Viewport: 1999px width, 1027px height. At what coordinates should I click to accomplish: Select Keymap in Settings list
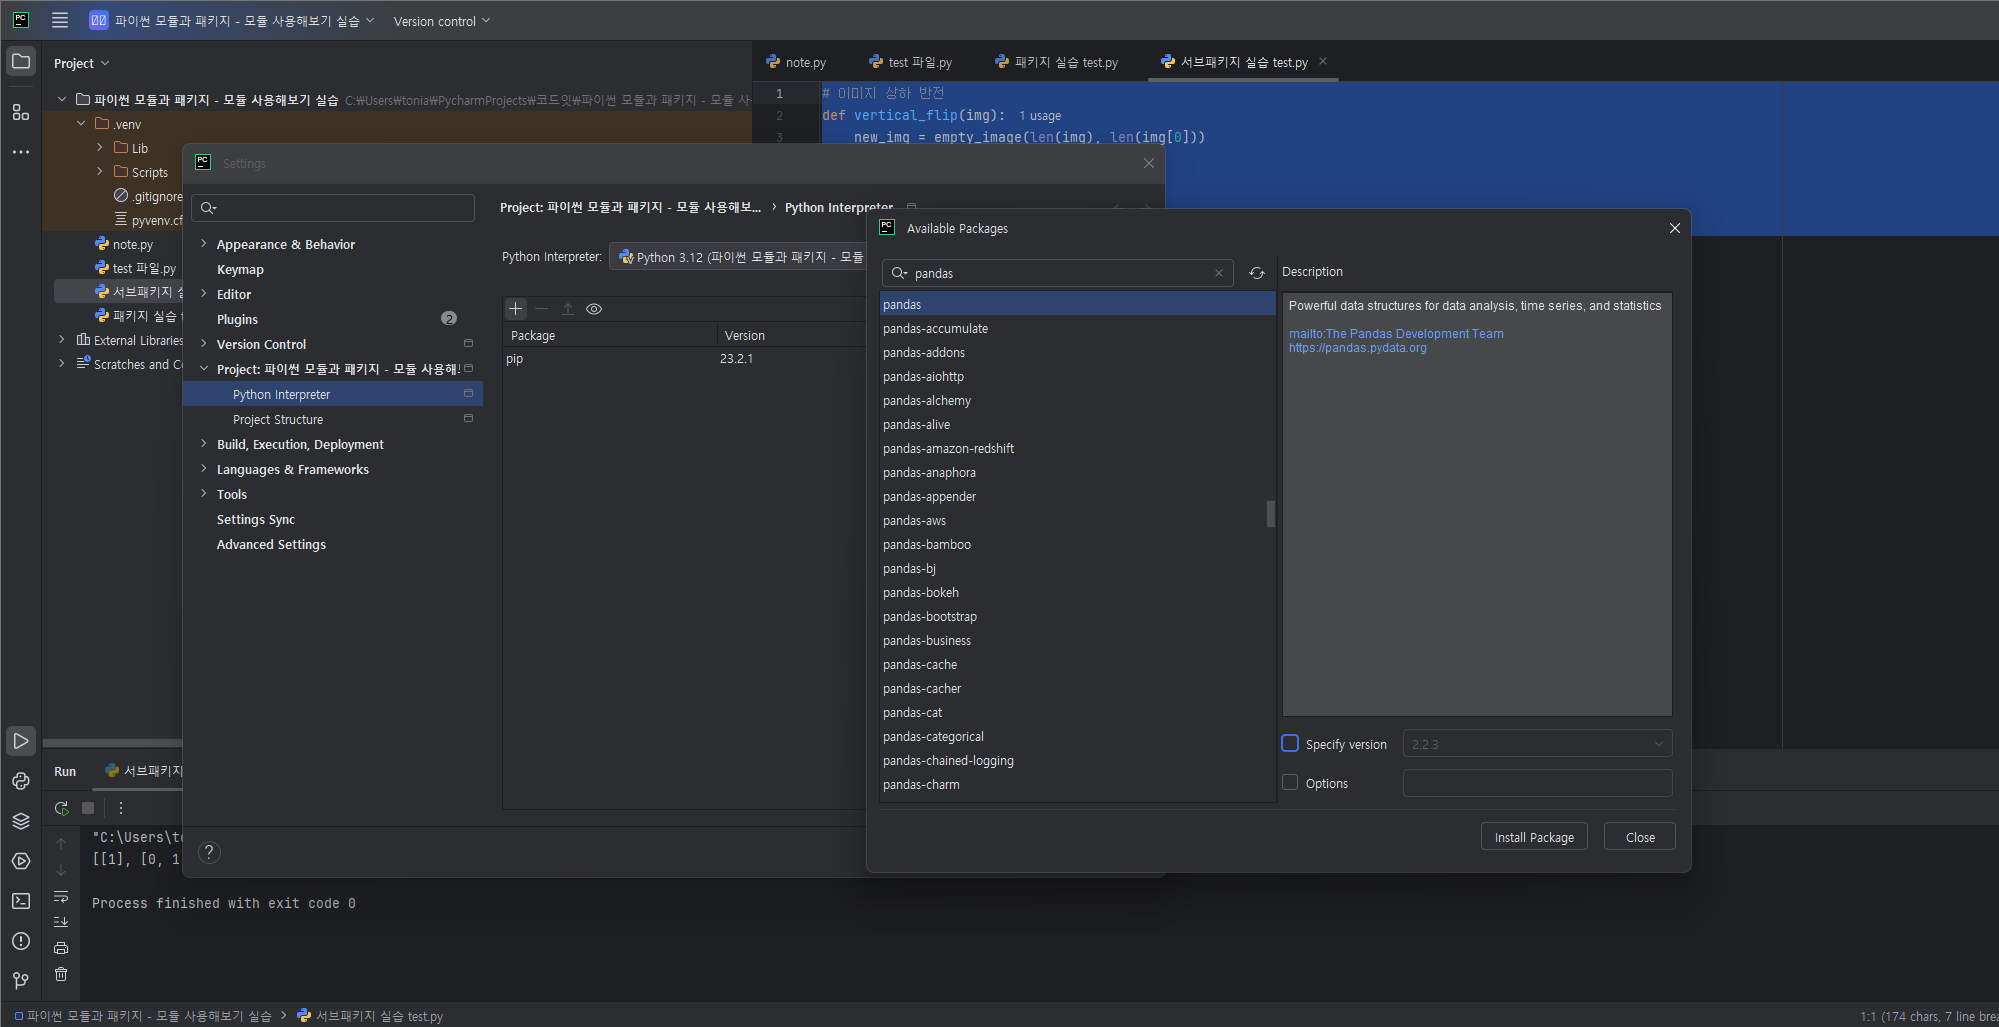pyautogui.click(x=240, y=269)
